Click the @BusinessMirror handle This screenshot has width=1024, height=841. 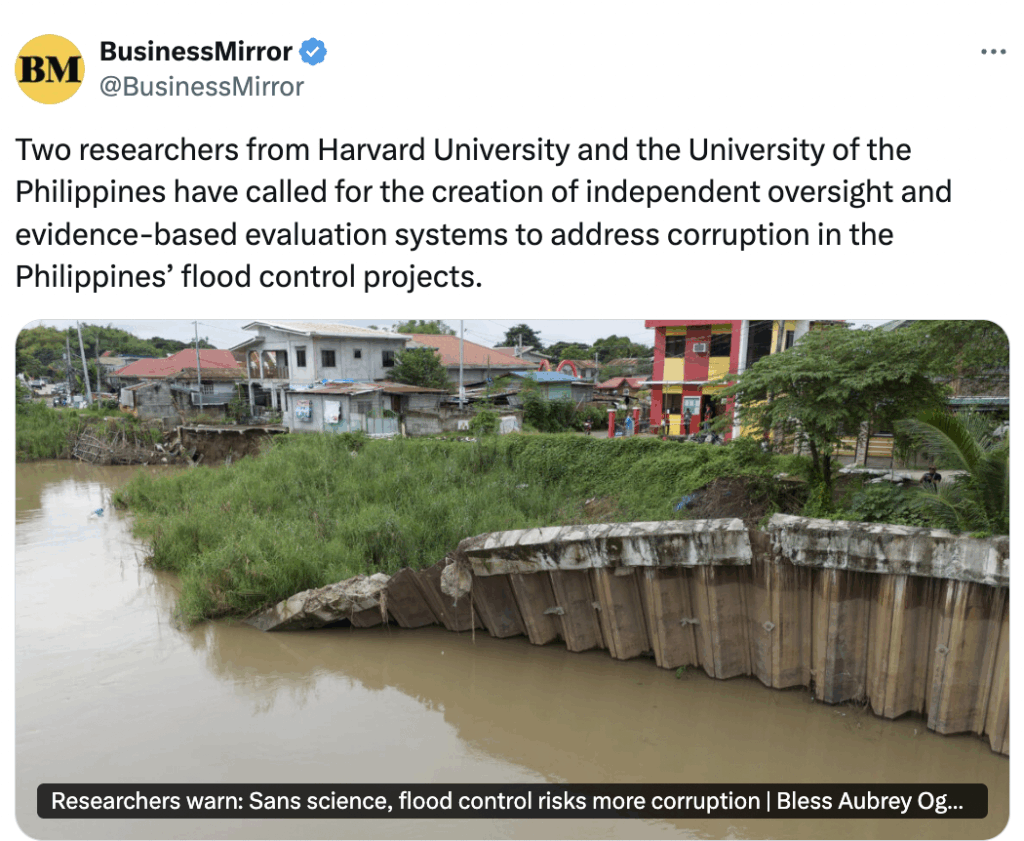[201, 87]
